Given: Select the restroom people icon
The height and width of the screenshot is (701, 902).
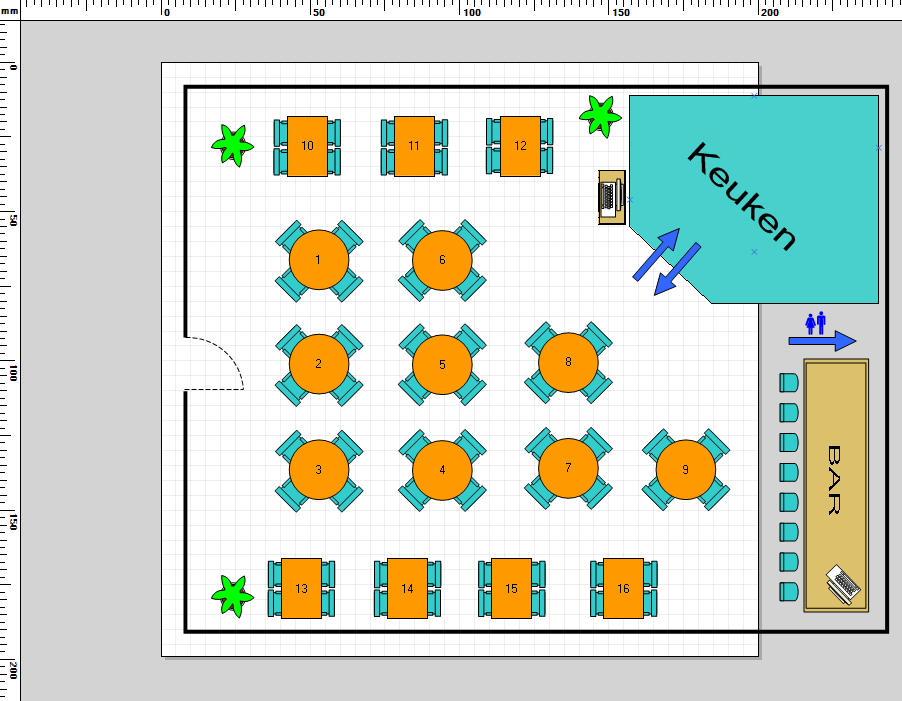Looking at the screenshot, I should (x=815, y=322).
